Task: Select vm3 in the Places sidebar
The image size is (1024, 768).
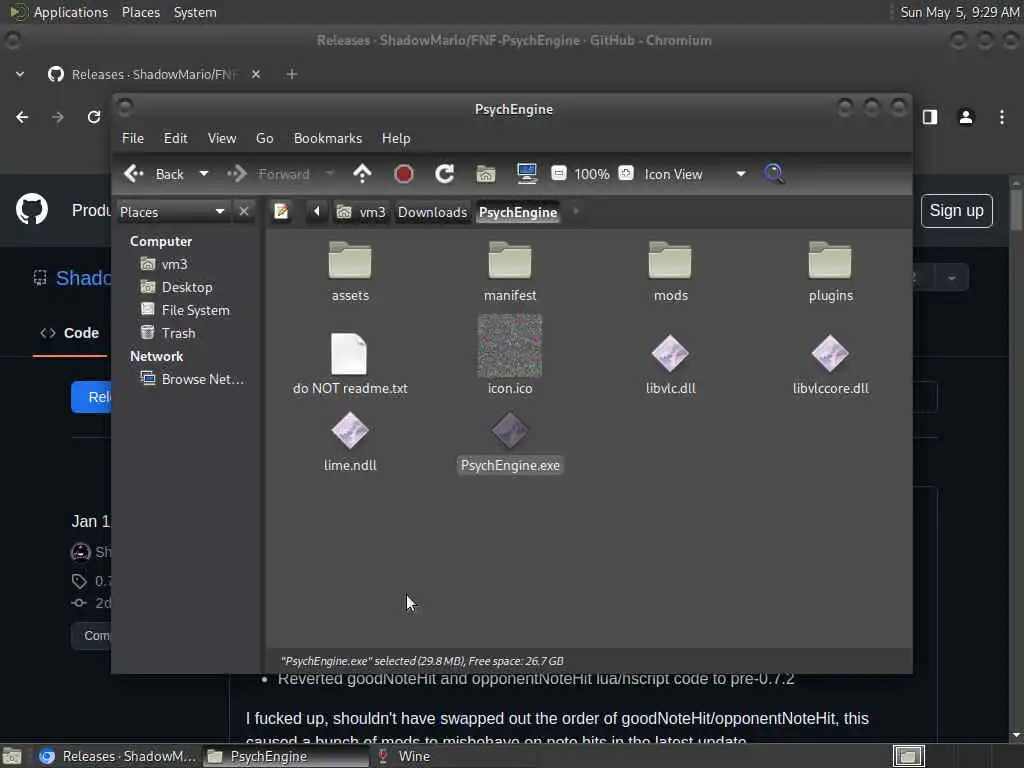Action: tap(174, 264)
